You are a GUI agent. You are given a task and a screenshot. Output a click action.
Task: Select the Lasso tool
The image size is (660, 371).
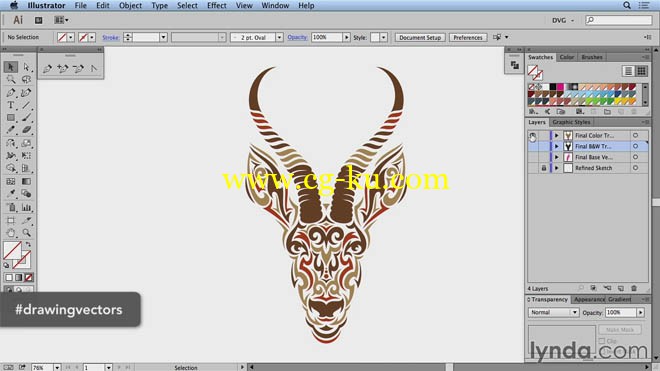tap(27, 80)
